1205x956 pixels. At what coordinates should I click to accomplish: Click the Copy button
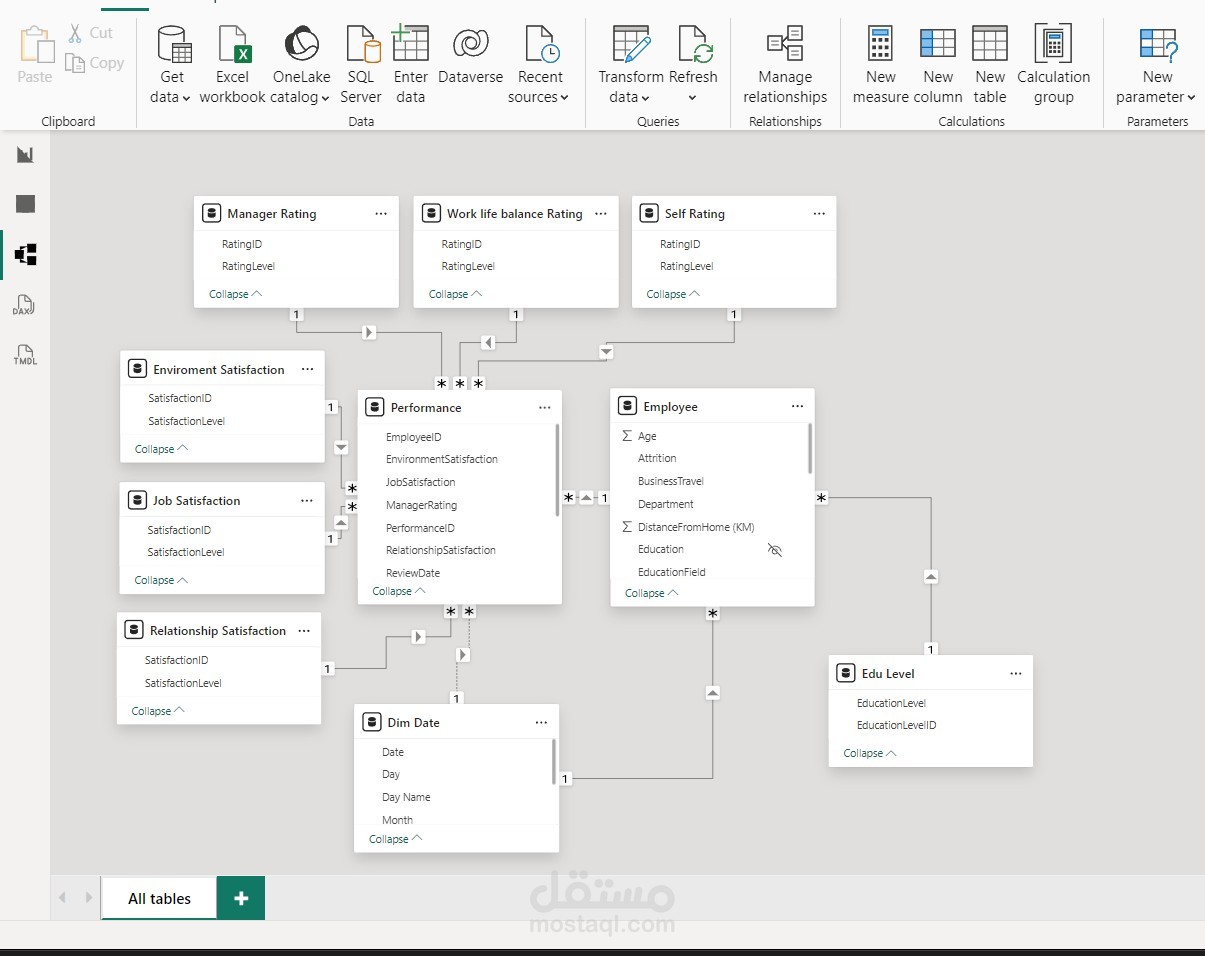coord(95,63)
